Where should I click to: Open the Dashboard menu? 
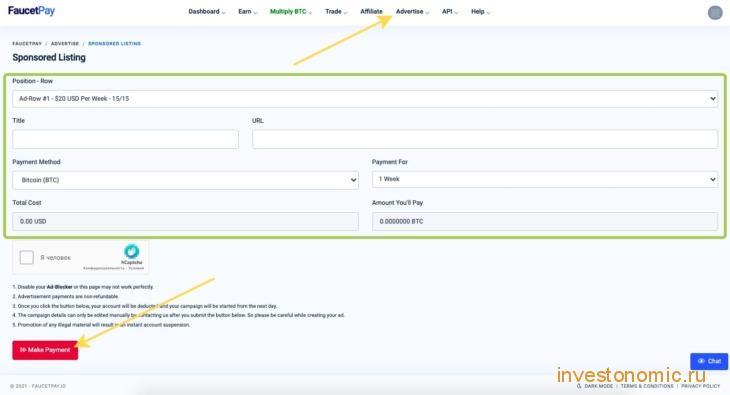(207, 12)
